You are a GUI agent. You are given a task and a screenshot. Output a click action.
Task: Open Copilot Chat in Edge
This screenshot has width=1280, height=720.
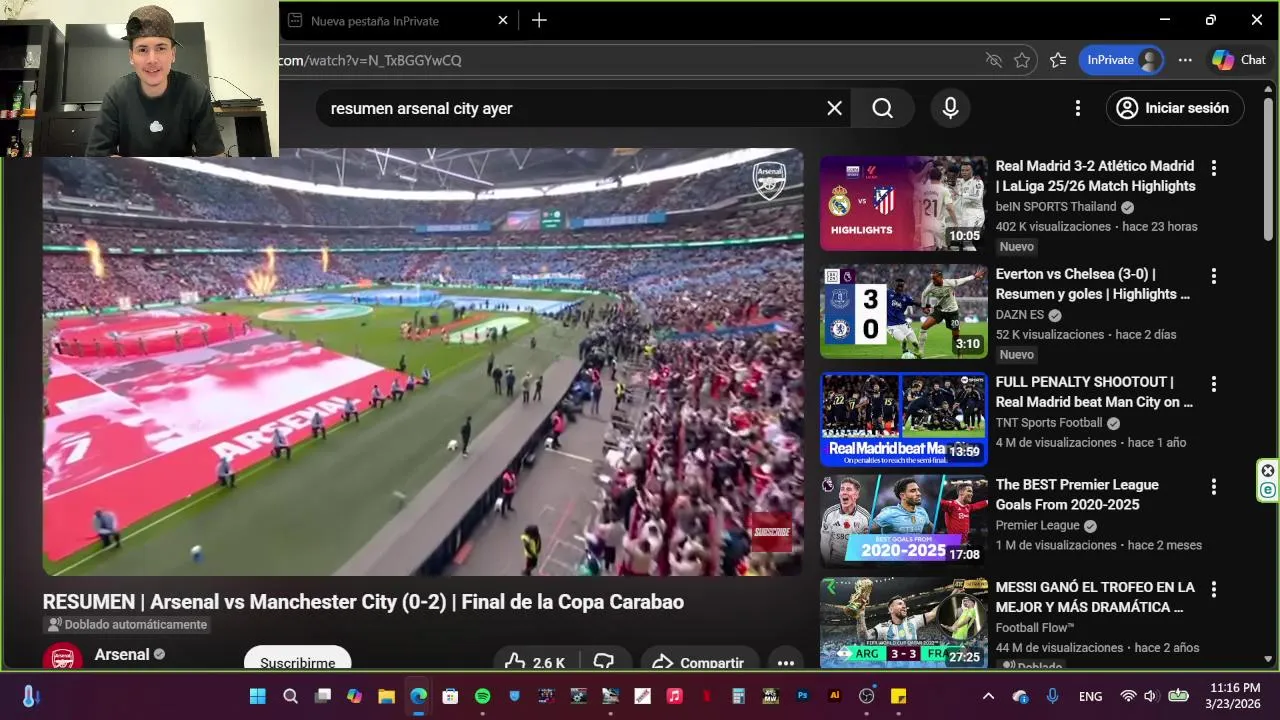click(x=1238, y=60)
